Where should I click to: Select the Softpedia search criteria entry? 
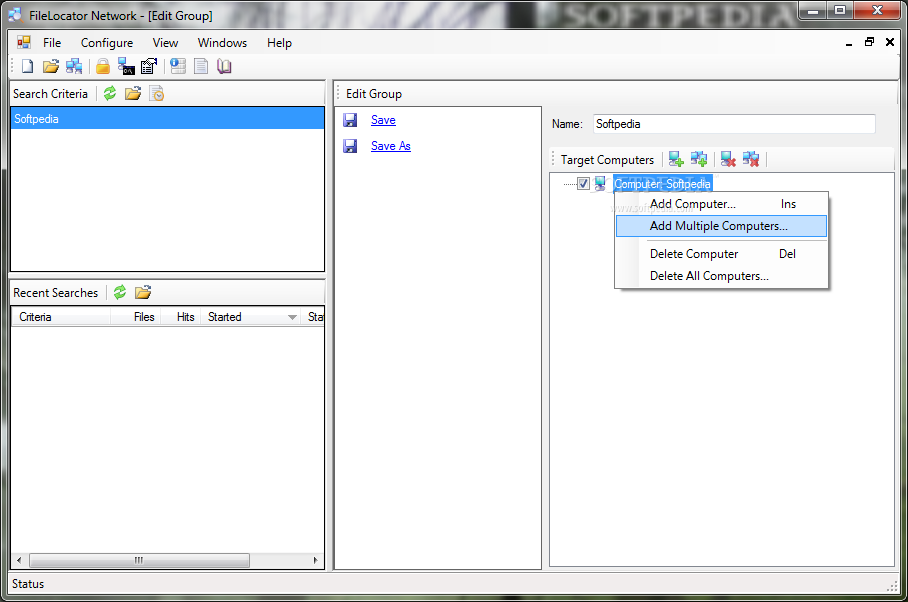[167, 119]
